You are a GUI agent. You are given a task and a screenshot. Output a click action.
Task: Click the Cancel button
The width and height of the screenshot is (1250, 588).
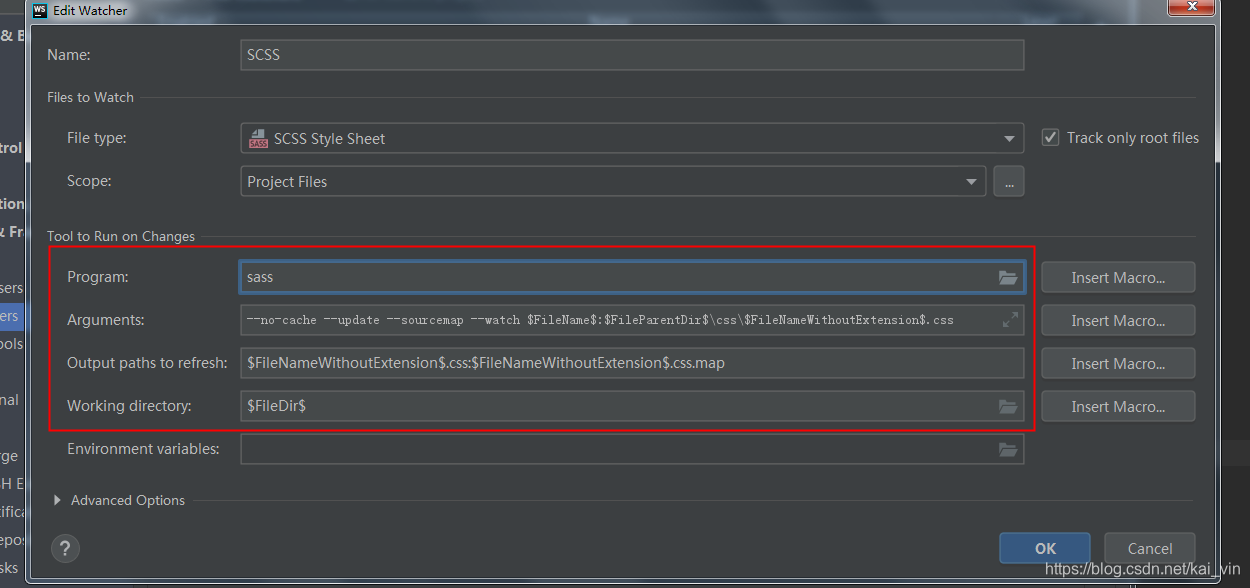tap(1150, 548)
